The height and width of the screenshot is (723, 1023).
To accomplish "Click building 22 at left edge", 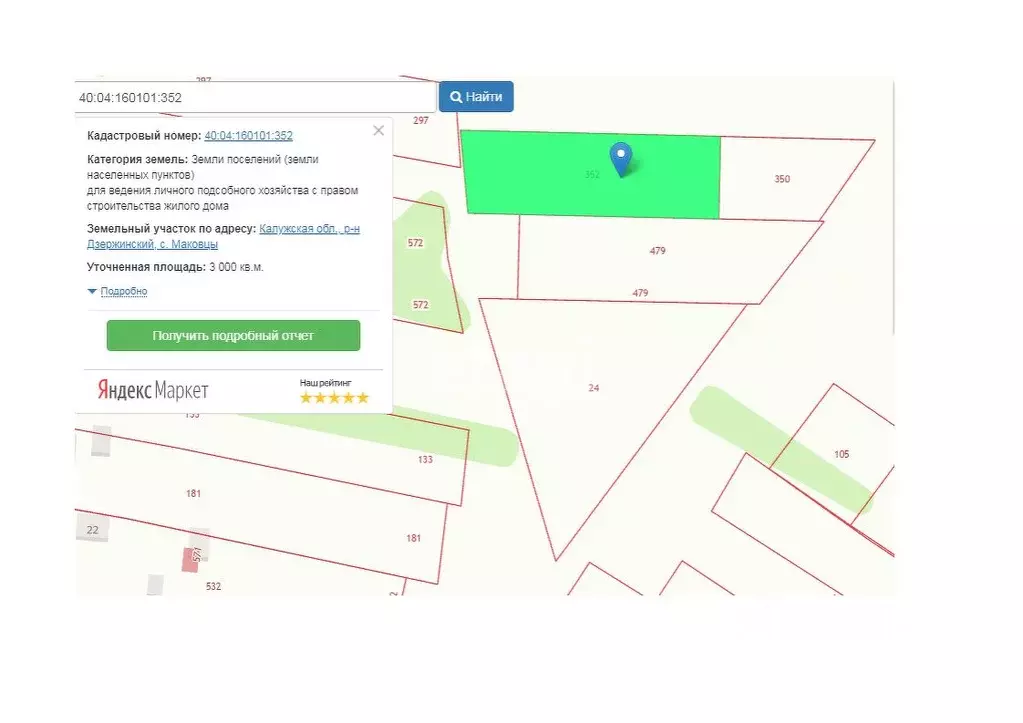I will 92,529.
